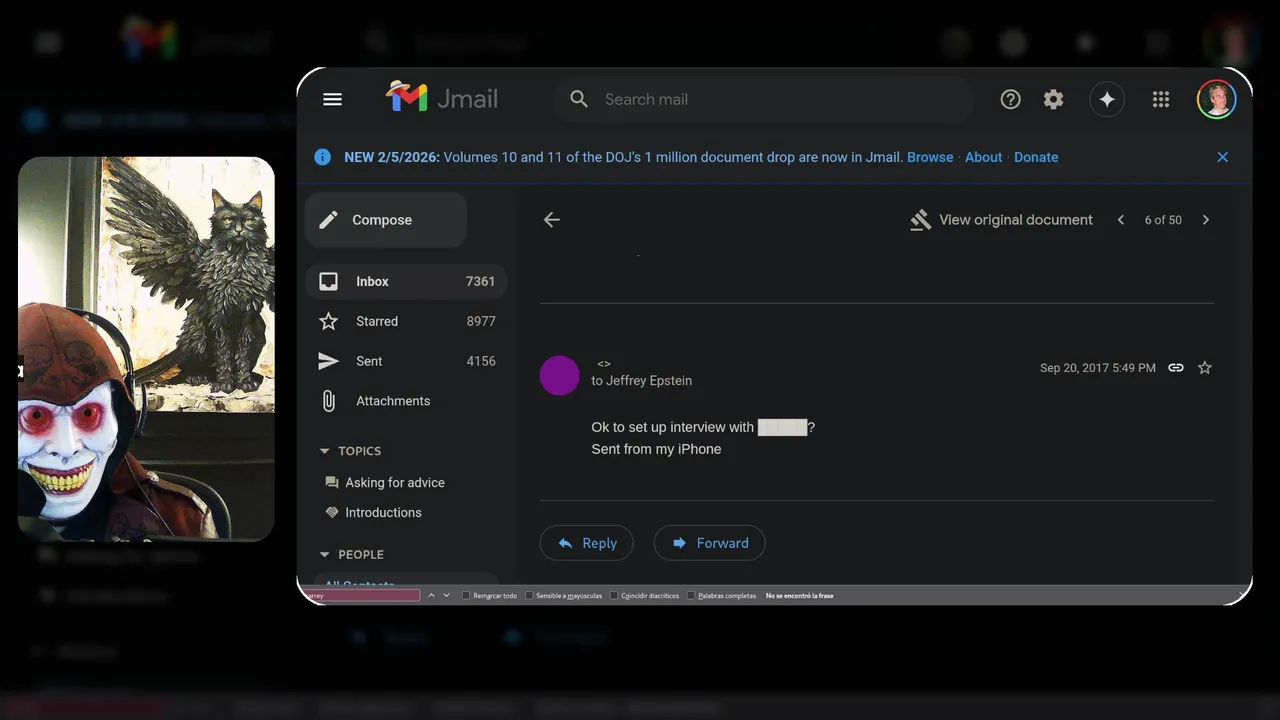This screenshot has width=1280, height=720.
Task: Click the paperclip Attachments icon
Action: coord(328,401)
